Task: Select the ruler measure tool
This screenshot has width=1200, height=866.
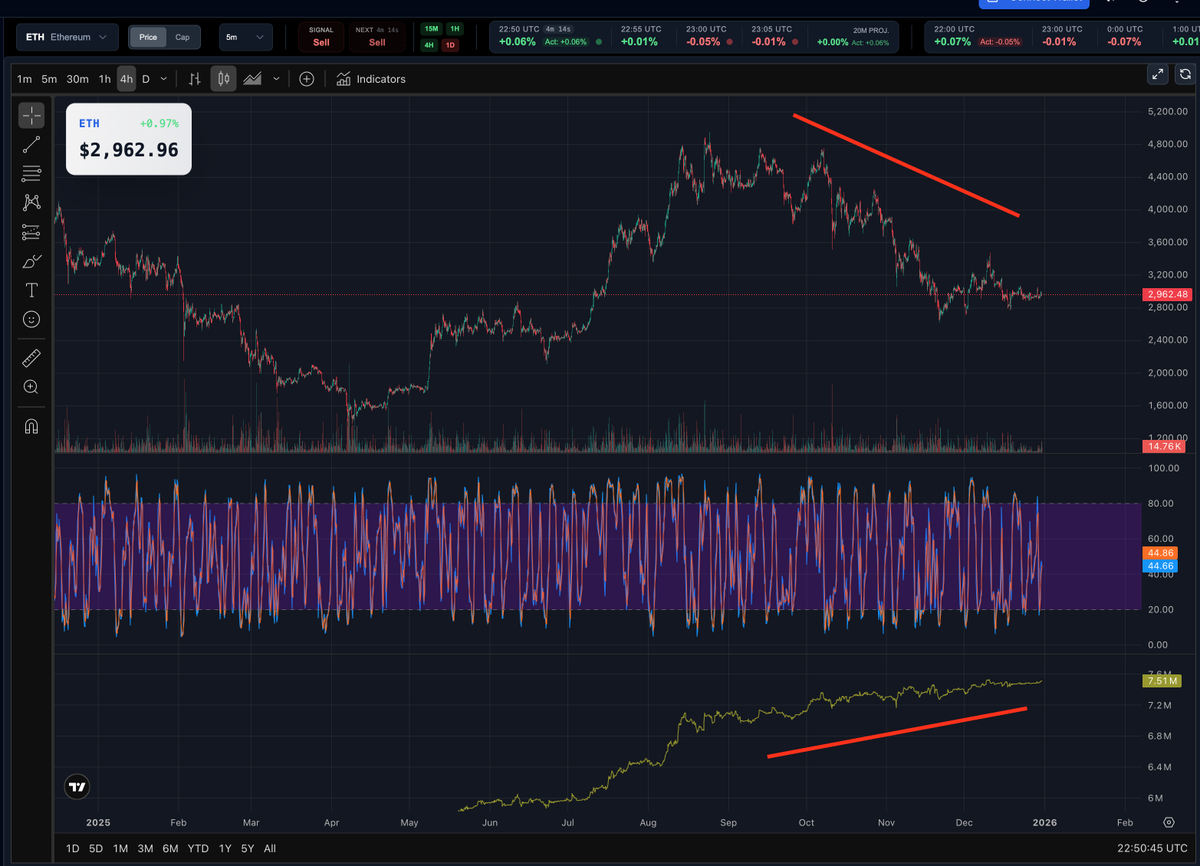Action: point(31,357)
